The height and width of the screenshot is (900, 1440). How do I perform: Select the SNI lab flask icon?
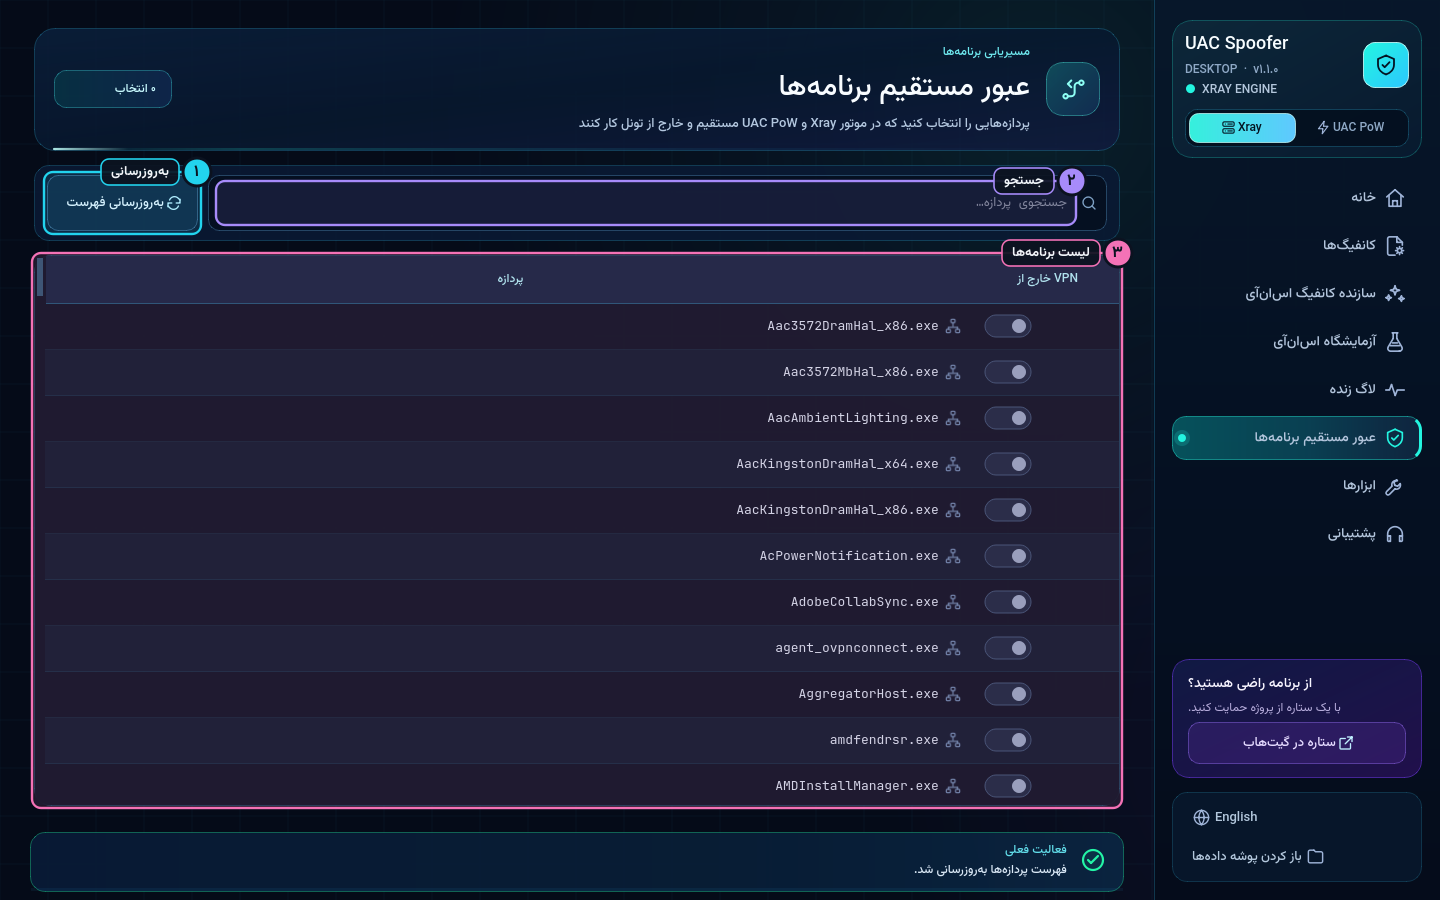pos(1395,342)
